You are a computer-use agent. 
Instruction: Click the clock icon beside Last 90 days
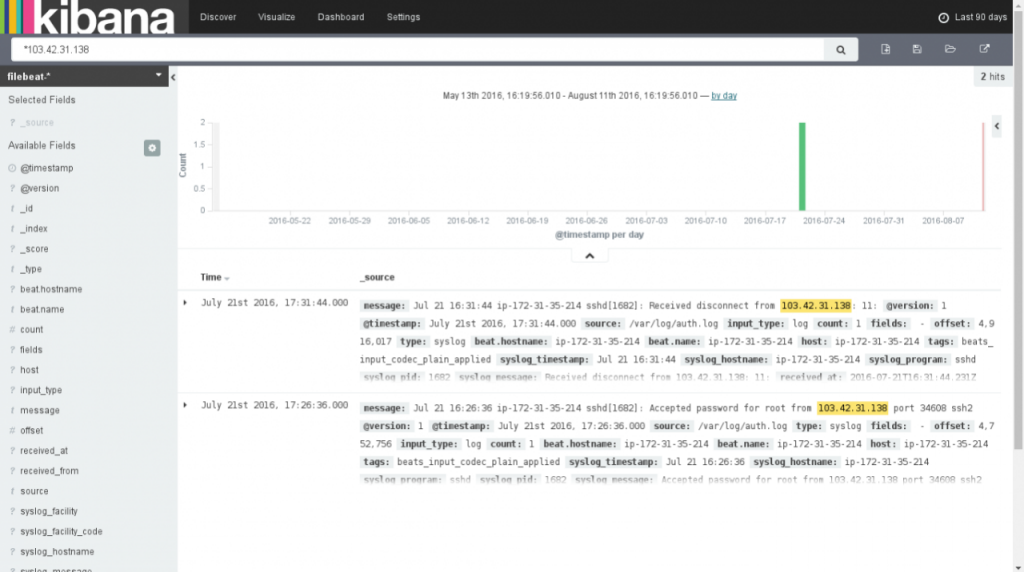click(x=943, y=18)
